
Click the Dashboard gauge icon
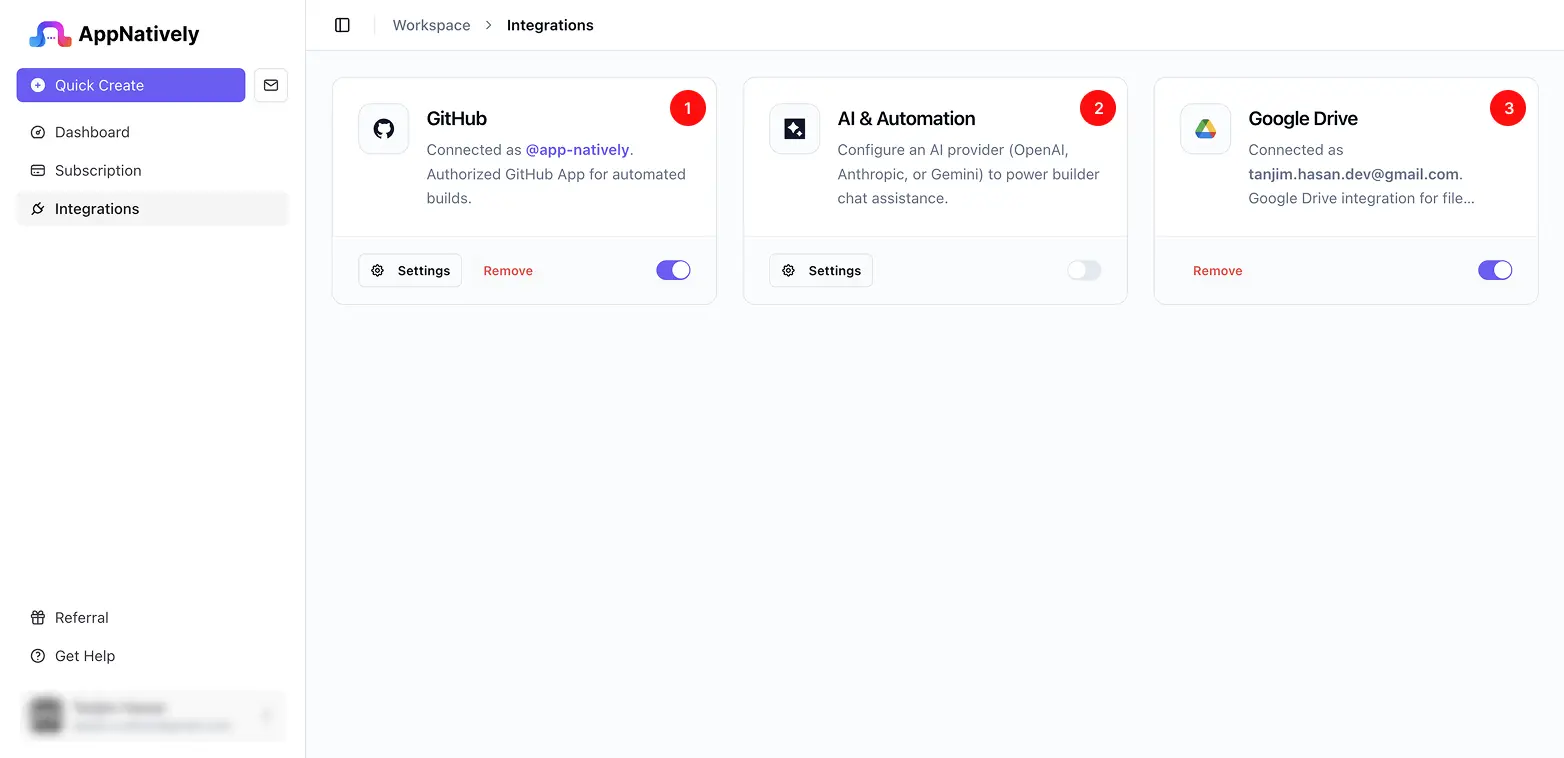[38, 132]
